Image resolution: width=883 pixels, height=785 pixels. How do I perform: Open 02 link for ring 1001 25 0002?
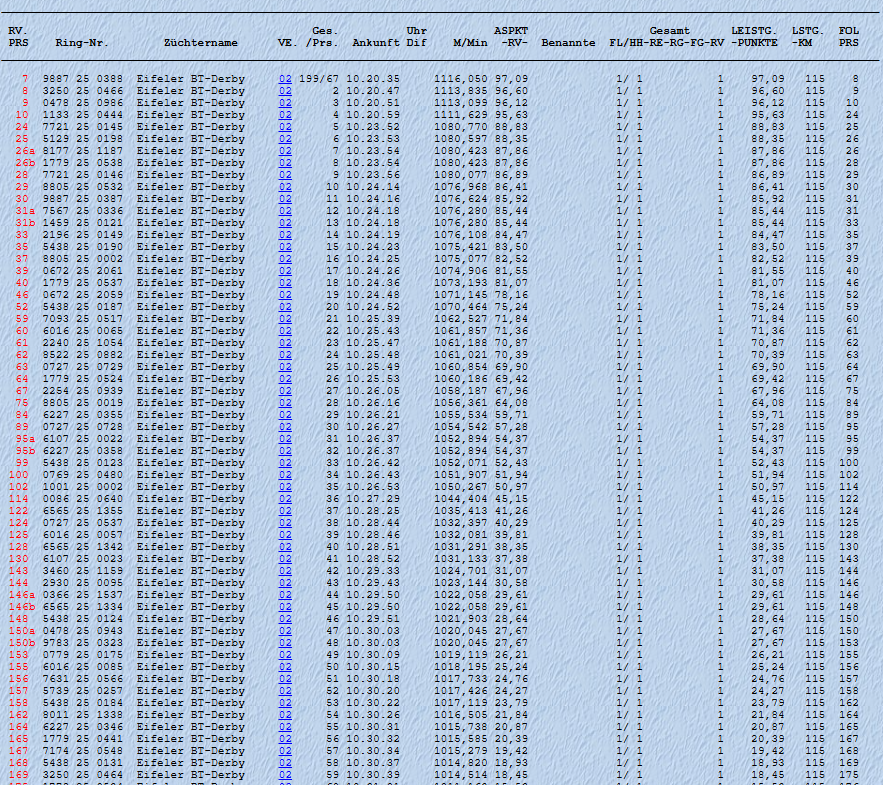tap(285, 487)
